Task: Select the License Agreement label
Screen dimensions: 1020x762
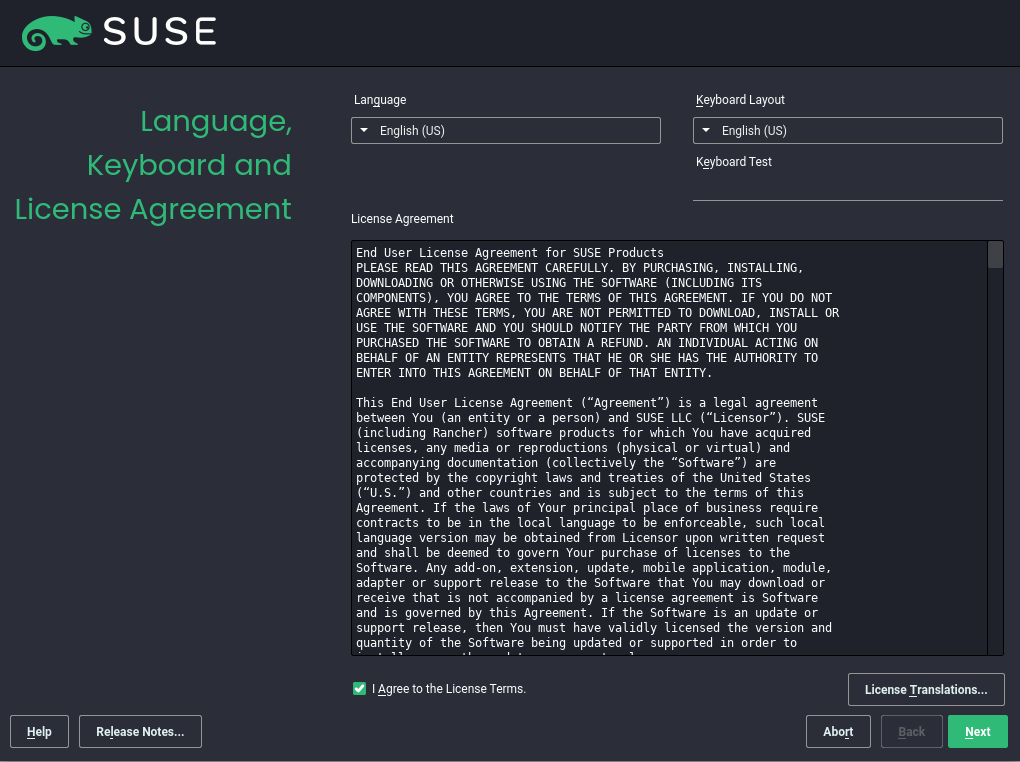Action: coord(401,218)
